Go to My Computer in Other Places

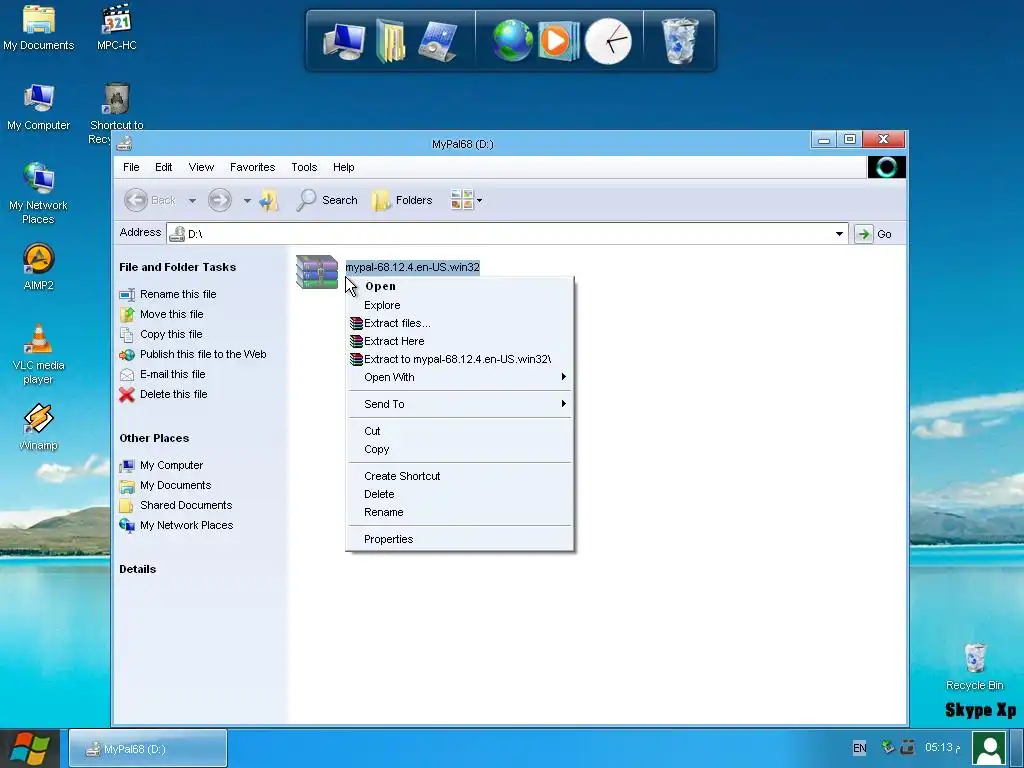[x=161, y=466]
